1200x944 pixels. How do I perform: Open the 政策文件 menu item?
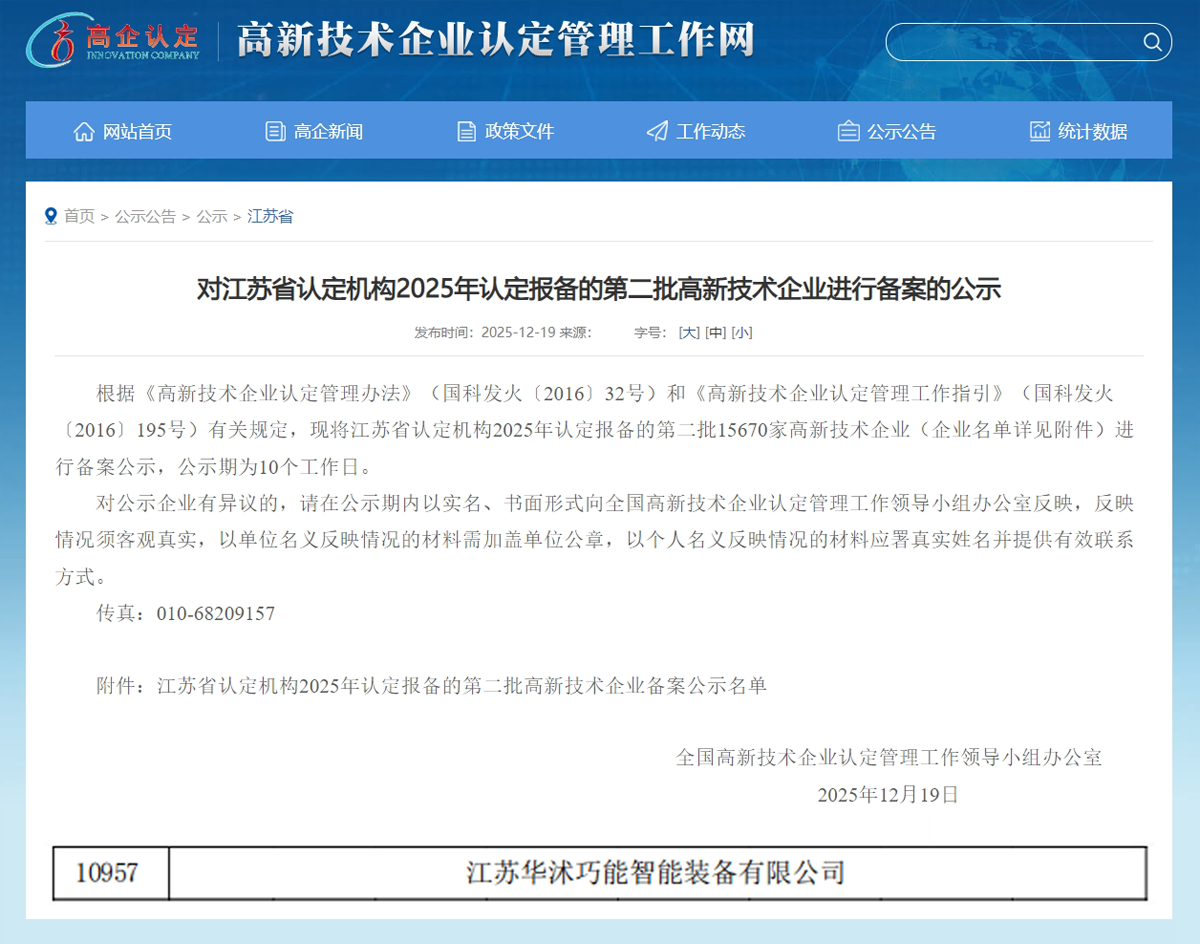click(519, 131)
